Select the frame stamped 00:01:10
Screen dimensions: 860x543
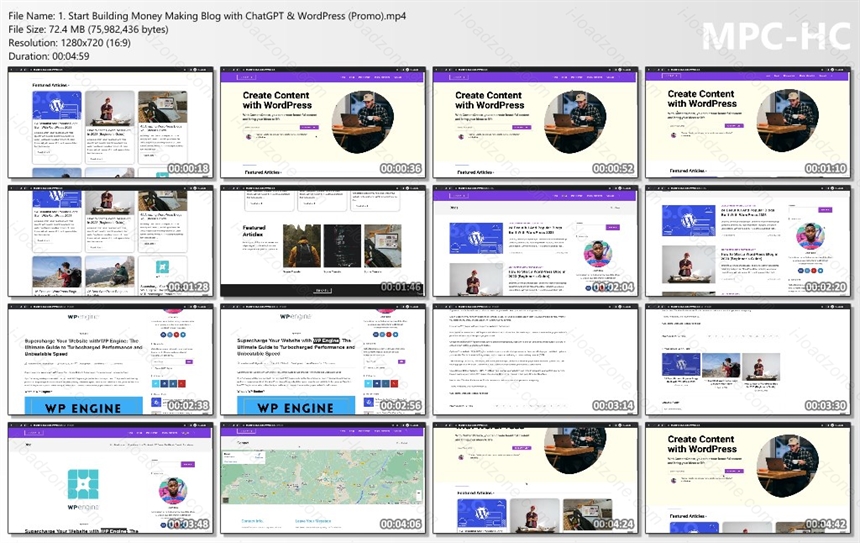tap(748, 123)
